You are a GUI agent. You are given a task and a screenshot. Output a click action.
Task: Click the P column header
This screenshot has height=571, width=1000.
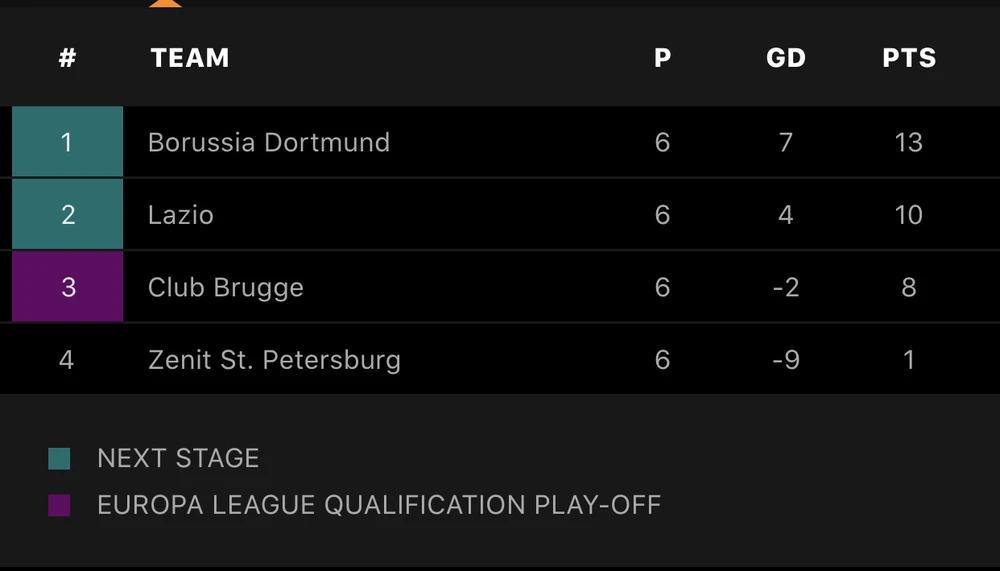pos(662,58)
